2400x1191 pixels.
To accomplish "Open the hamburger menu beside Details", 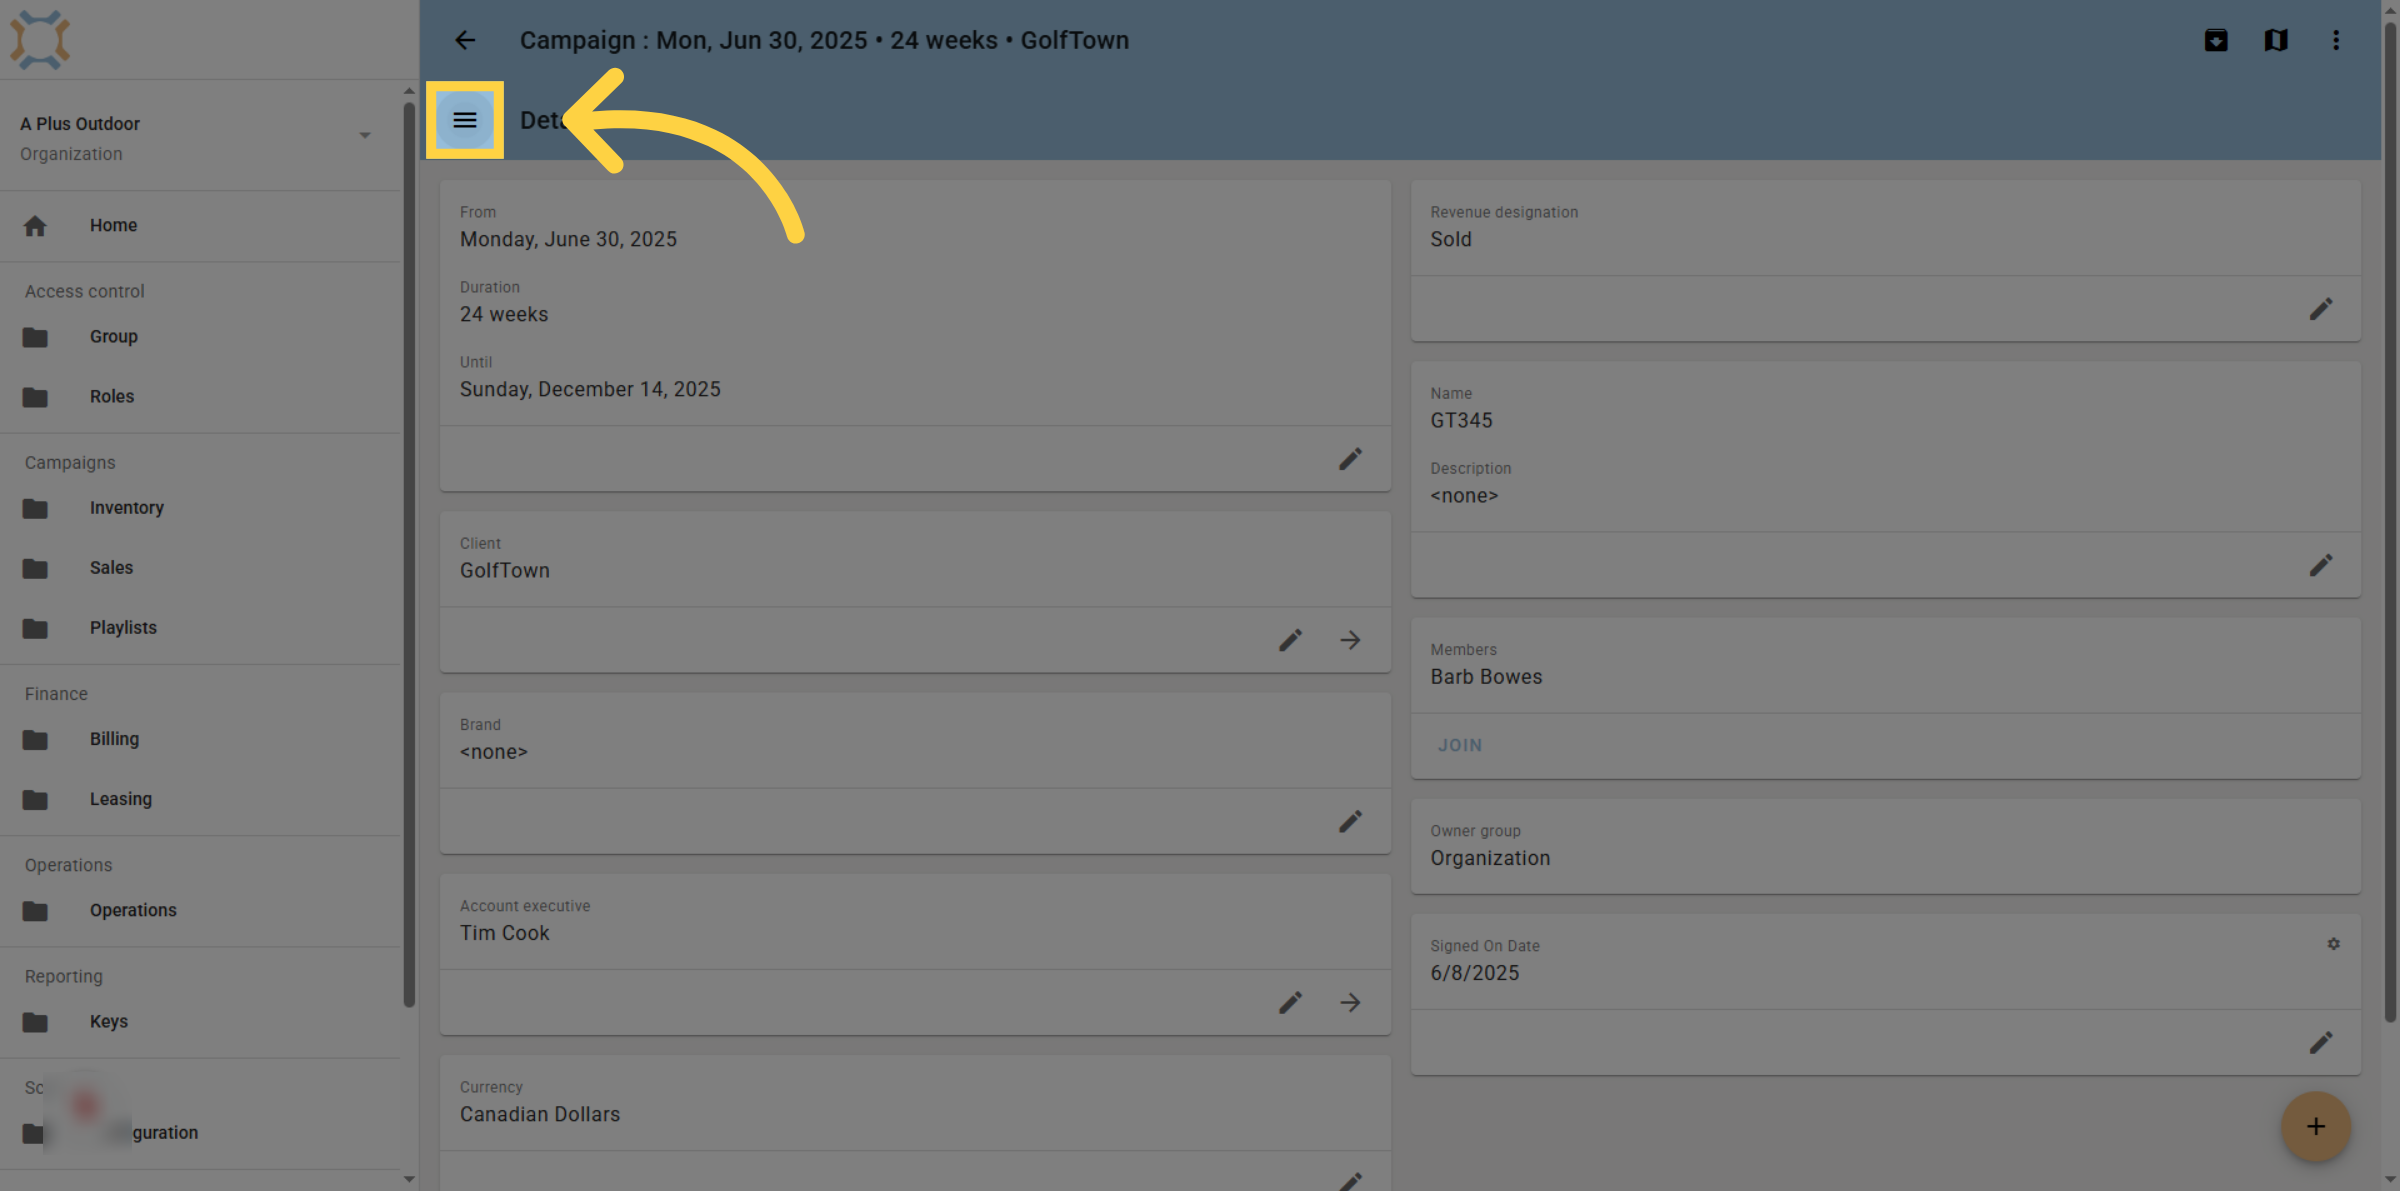I will 464,120.
